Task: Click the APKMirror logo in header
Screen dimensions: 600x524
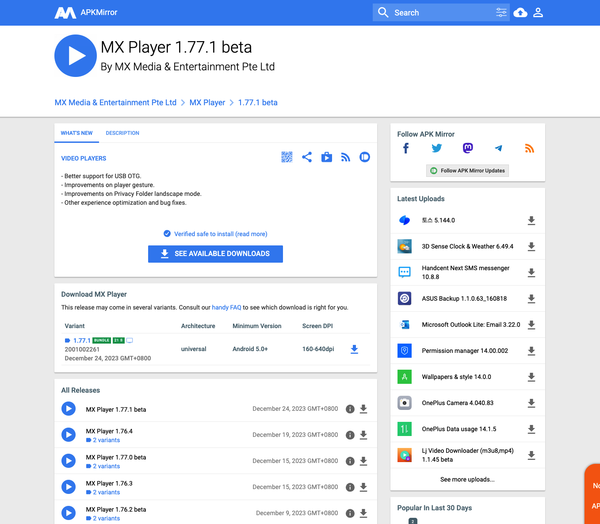Action: pos(86,13)
